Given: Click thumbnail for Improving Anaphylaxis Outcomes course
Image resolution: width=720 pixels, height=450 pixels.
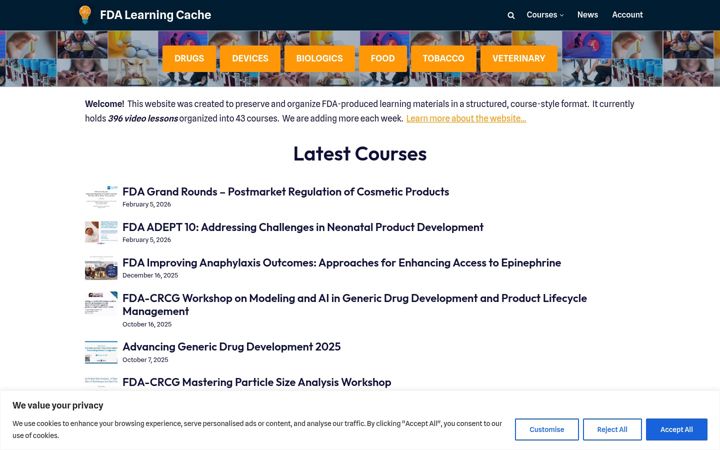Looking at the screenshot, I should [x=101, y=268].
